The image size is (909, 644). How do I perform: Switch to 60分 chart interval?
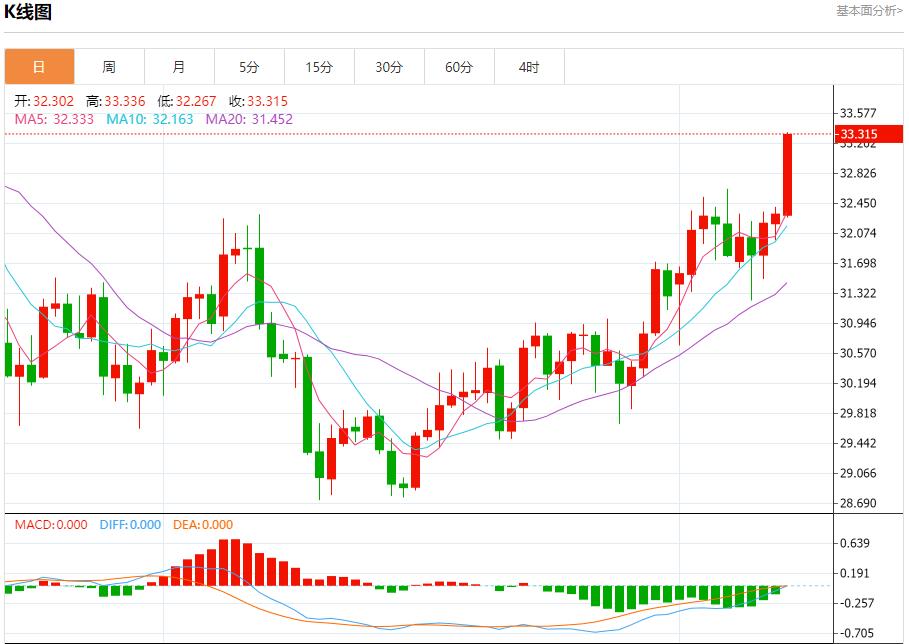(459, 67)
